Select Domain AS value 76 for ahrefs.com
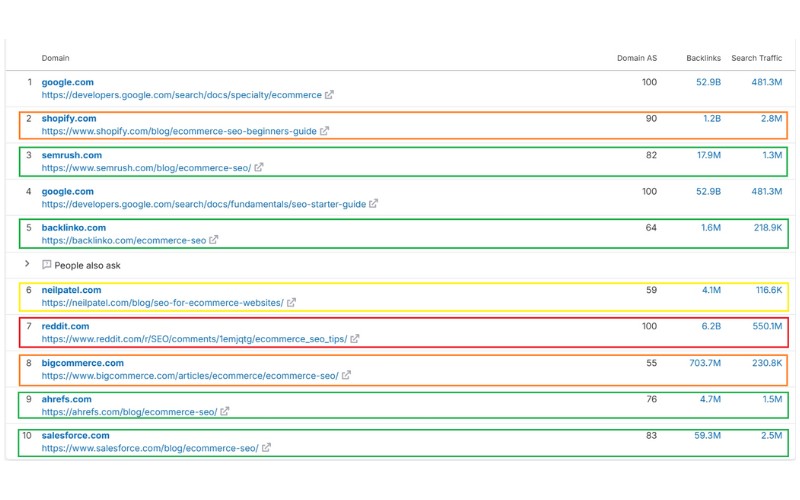The image size is (800, 500). click(x=652, y=399)
